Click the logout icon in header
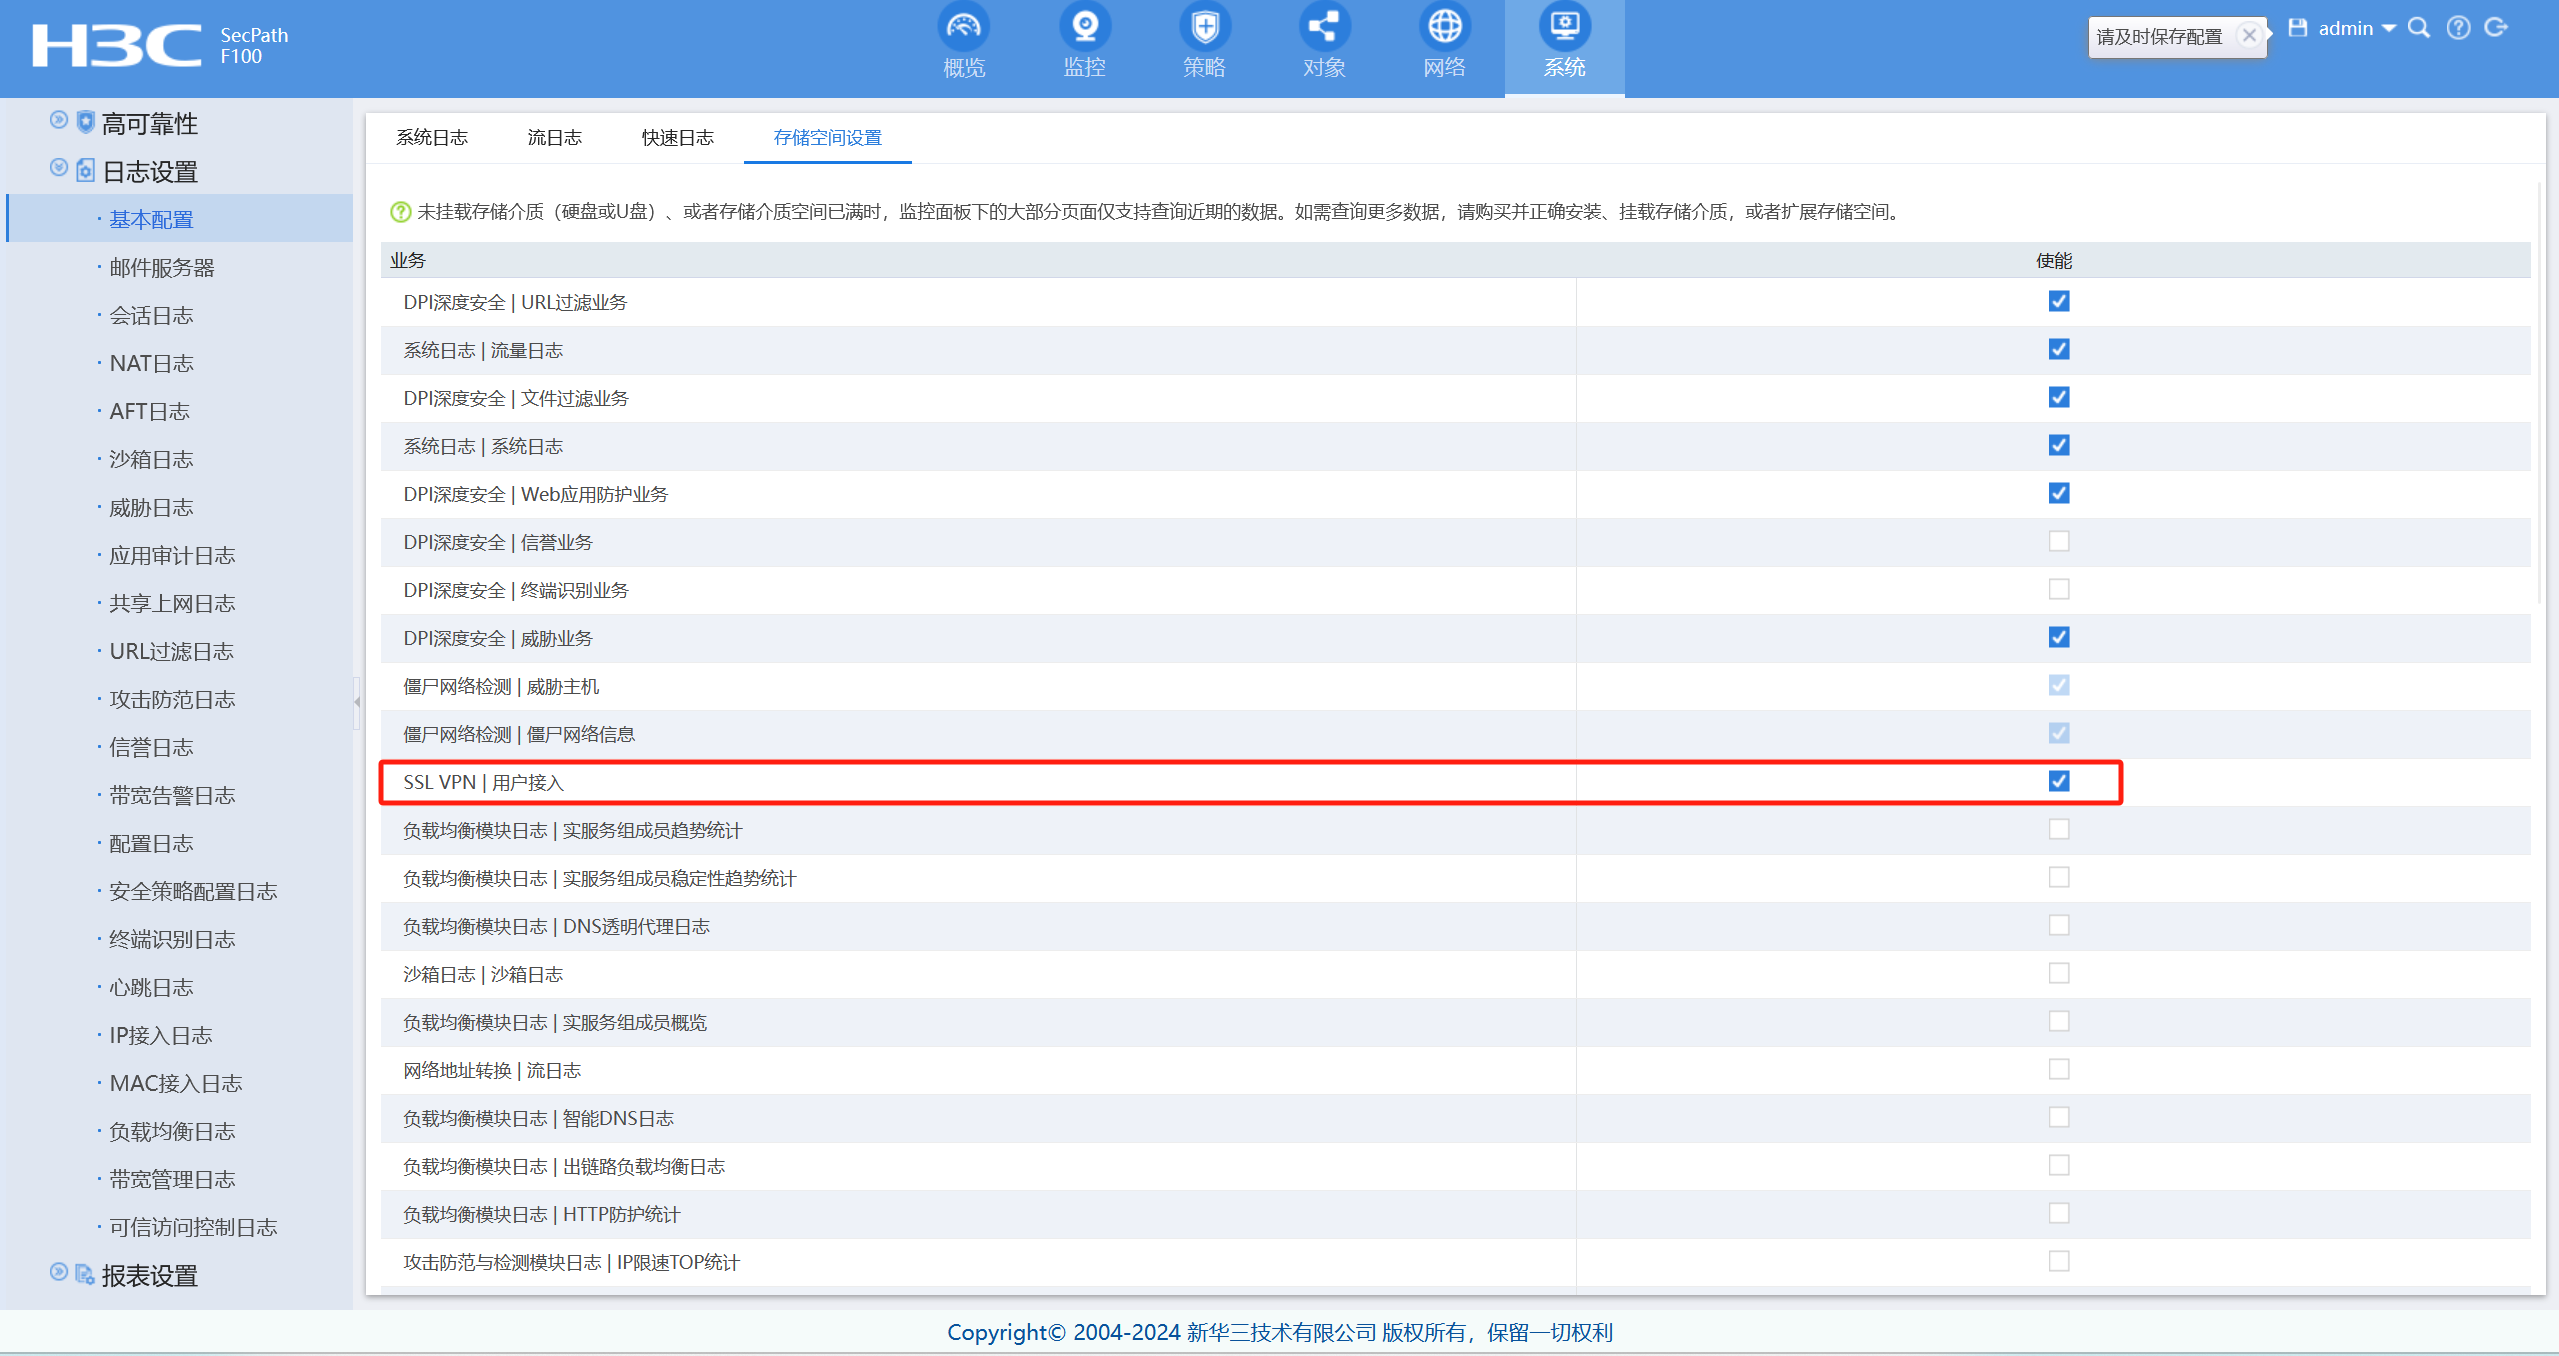The height and width of the screenshot is (1356, 2559). tap(2497, 28)
